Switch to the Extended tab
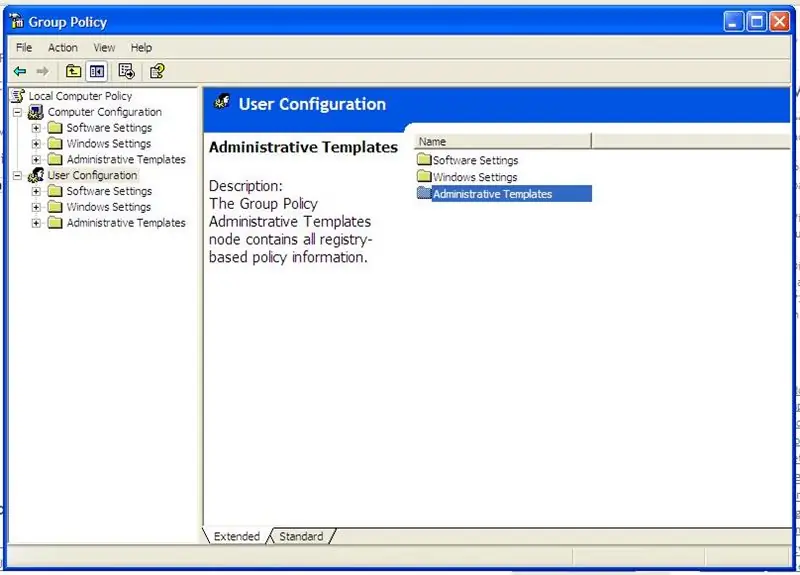Viewport: 800px width, 575px height. coord(236,536)
